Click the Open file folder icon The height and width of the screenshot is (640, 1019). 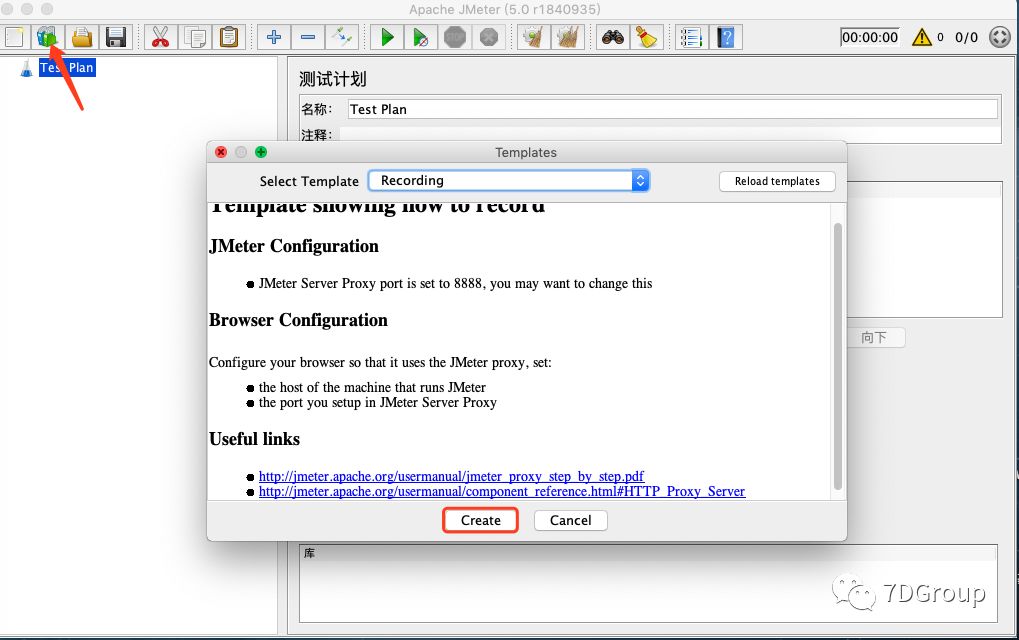pos(82,37)
